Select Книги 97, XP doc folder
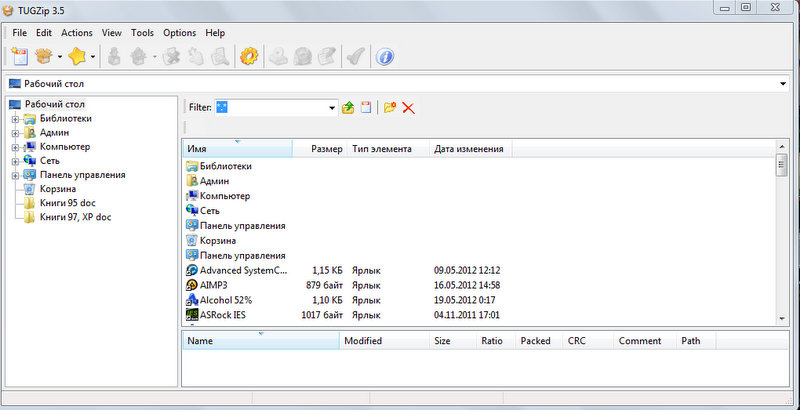The width and height of the screenshot is (800, 410). [x=76, y=217]
